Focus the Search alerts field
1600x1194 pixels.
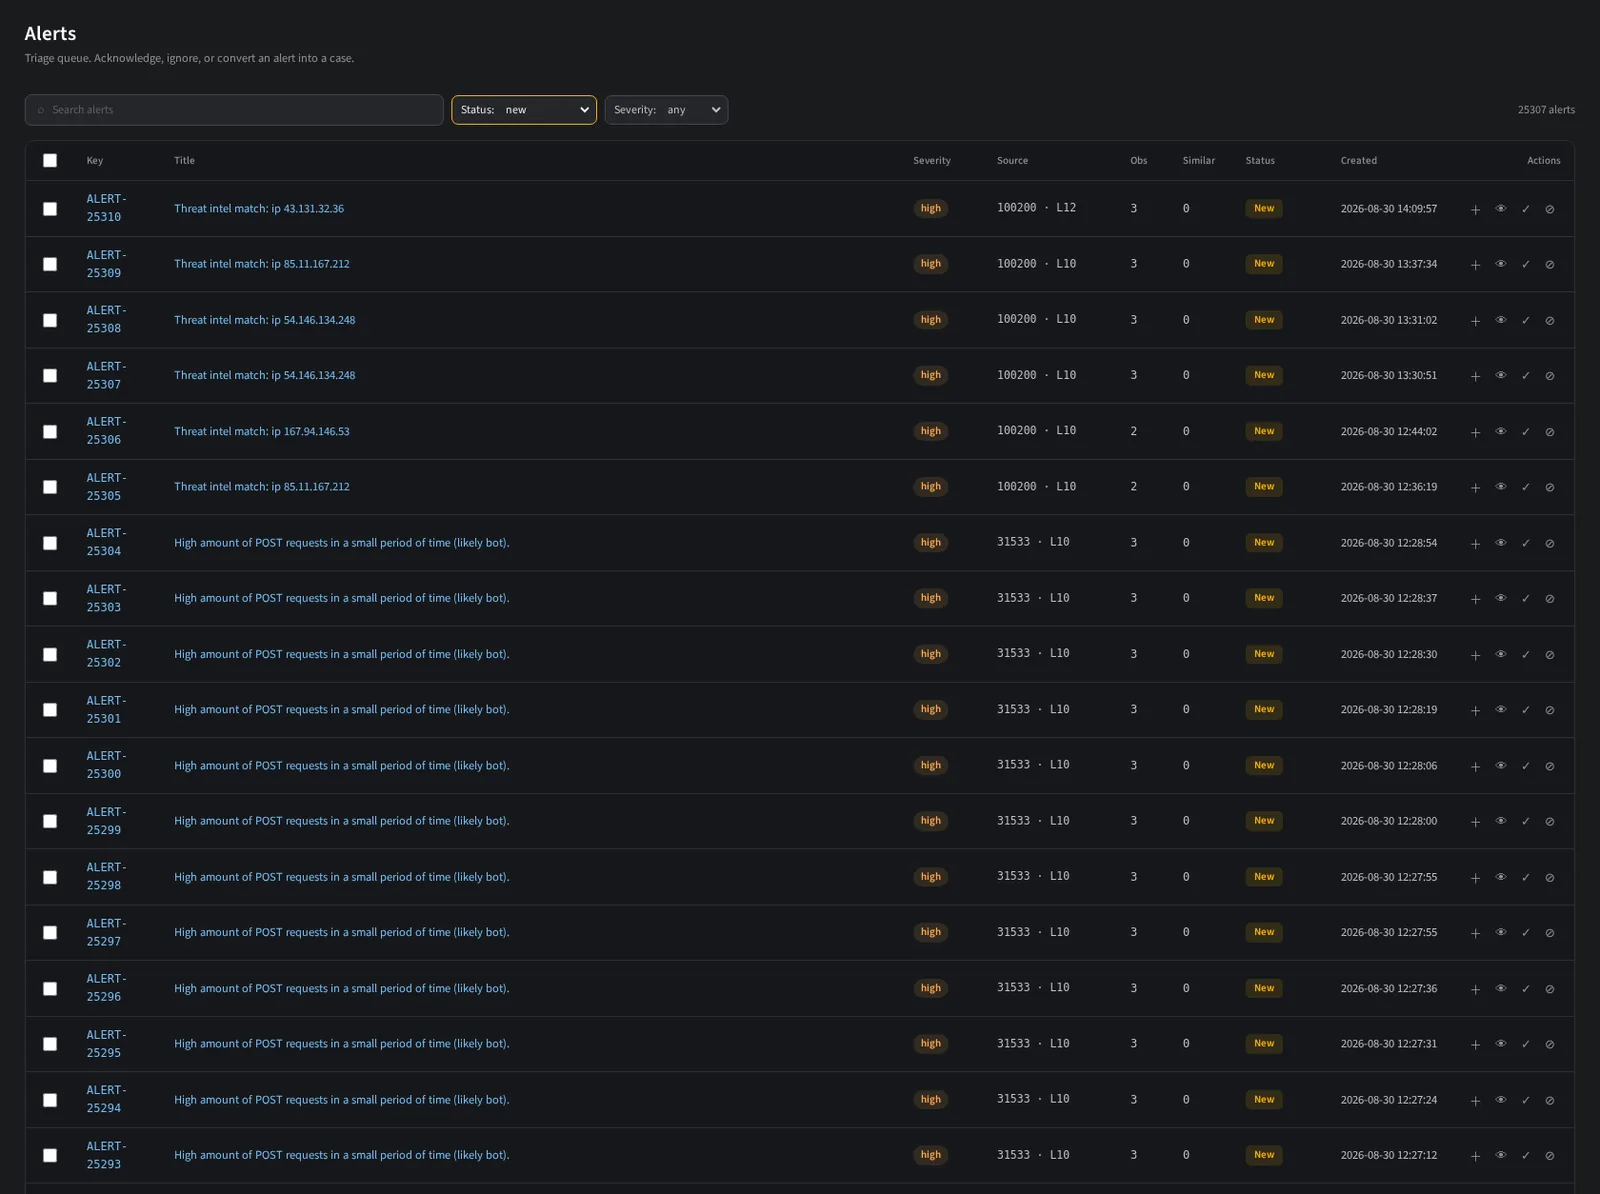tap(234, 110)
